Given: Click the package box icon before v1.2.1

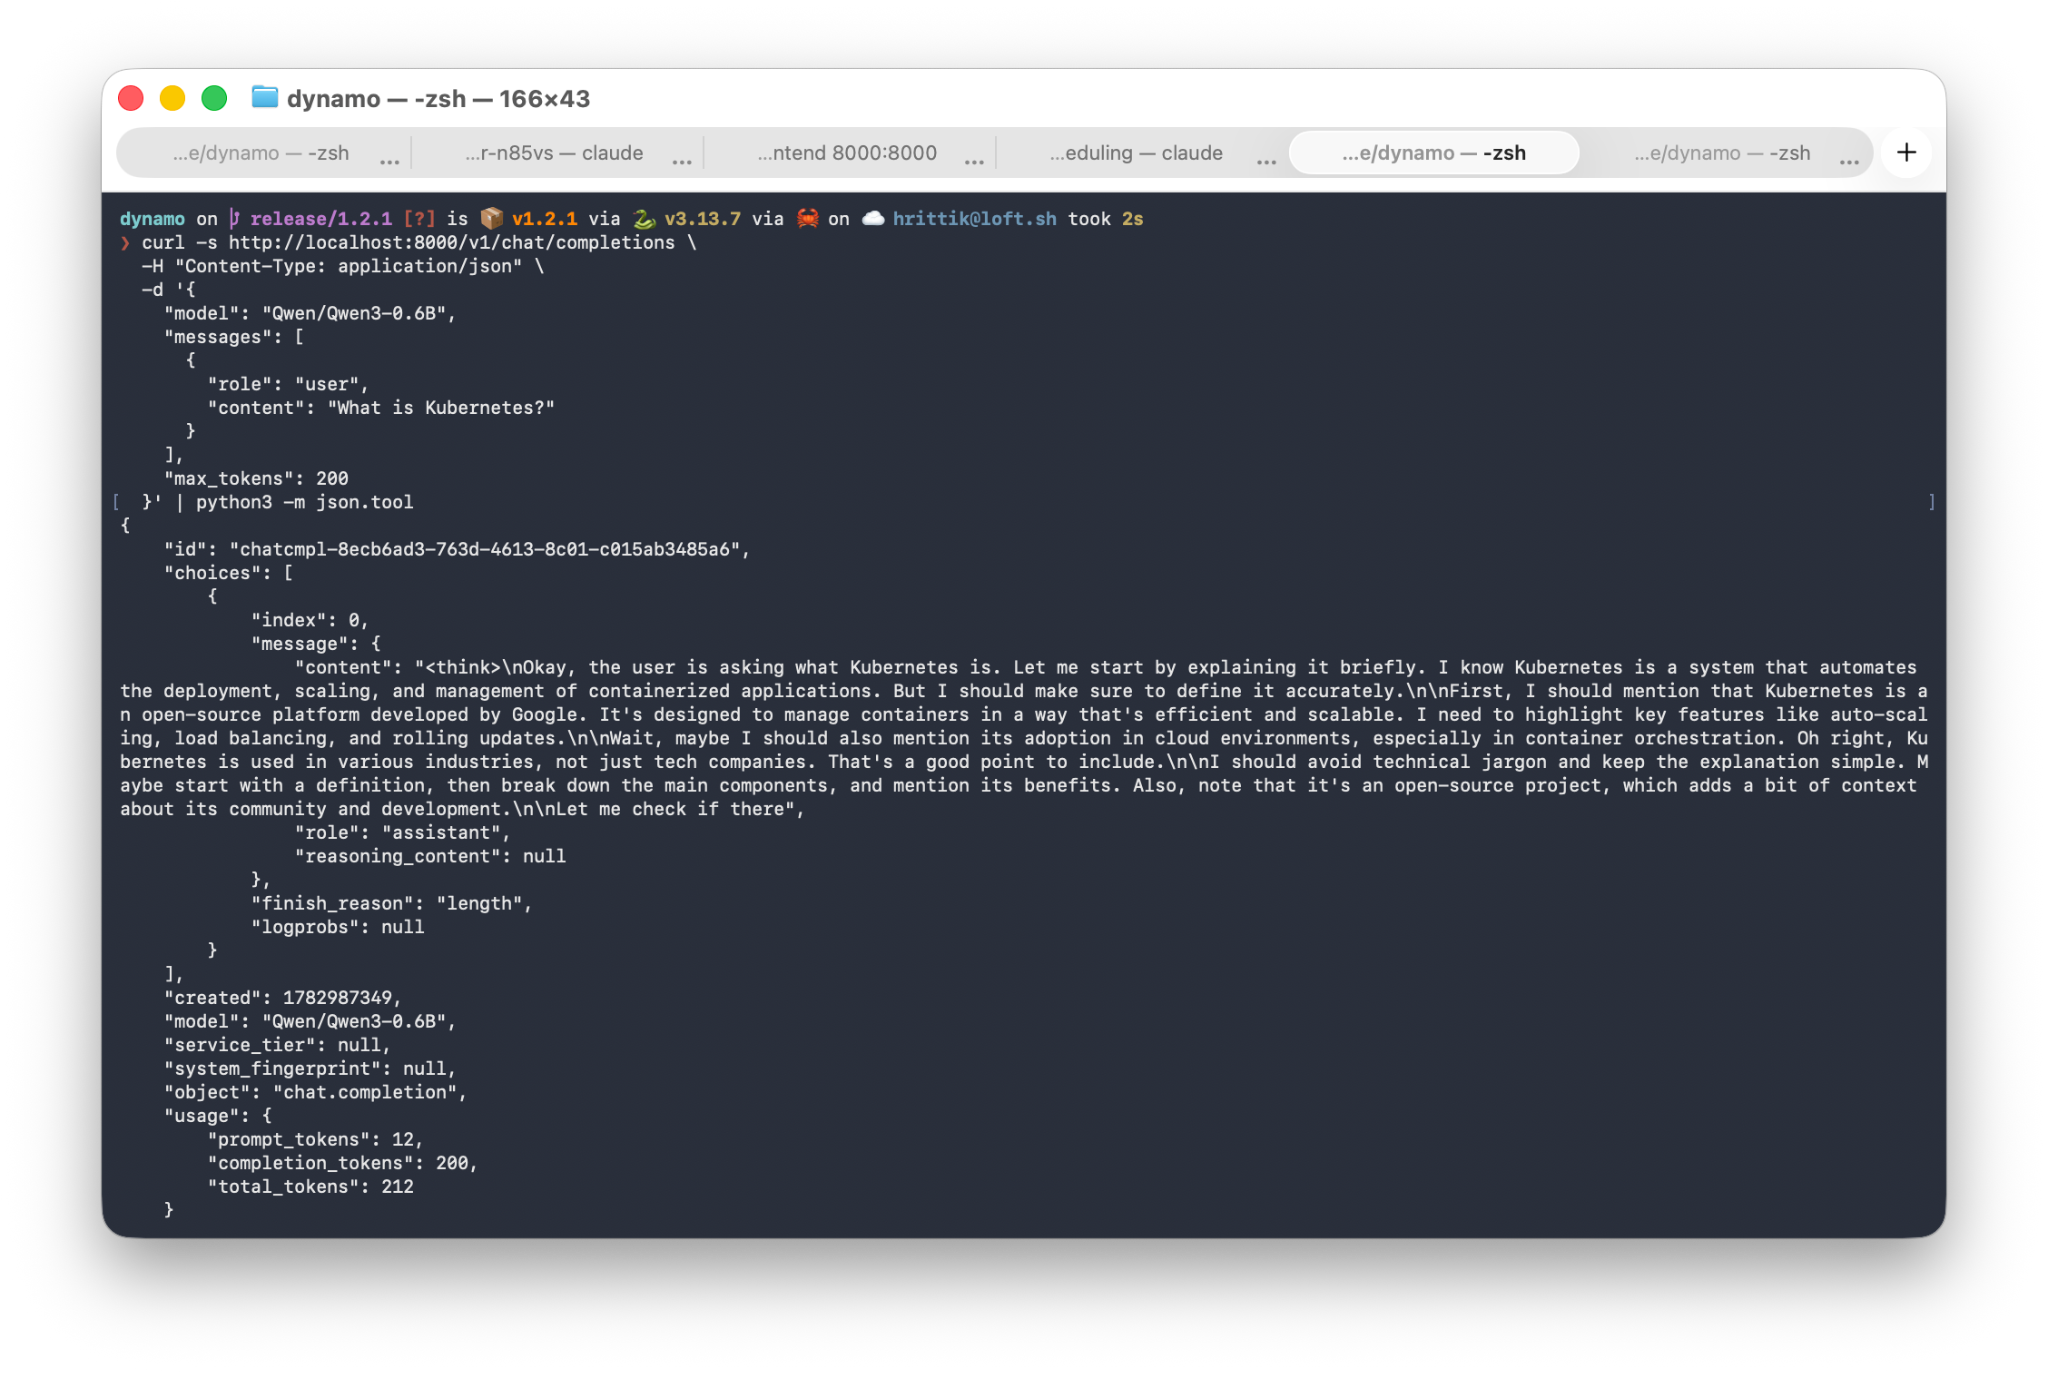Looking at the screenshot, I should (491, 218).
